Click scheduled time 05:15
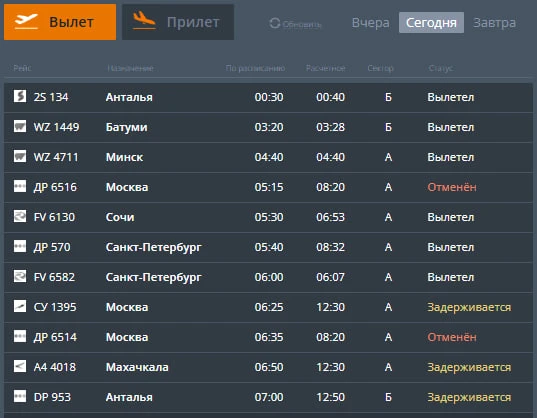The image size is (537, 418). (269, 187)
